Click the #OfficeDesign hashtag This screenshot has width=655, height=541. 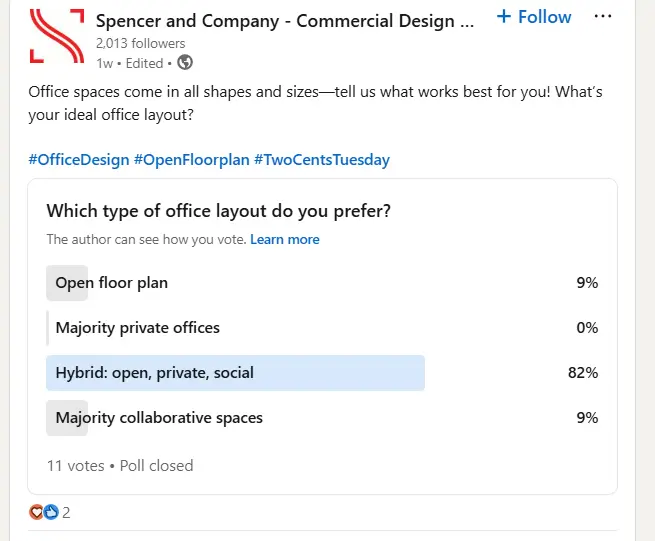78,159
